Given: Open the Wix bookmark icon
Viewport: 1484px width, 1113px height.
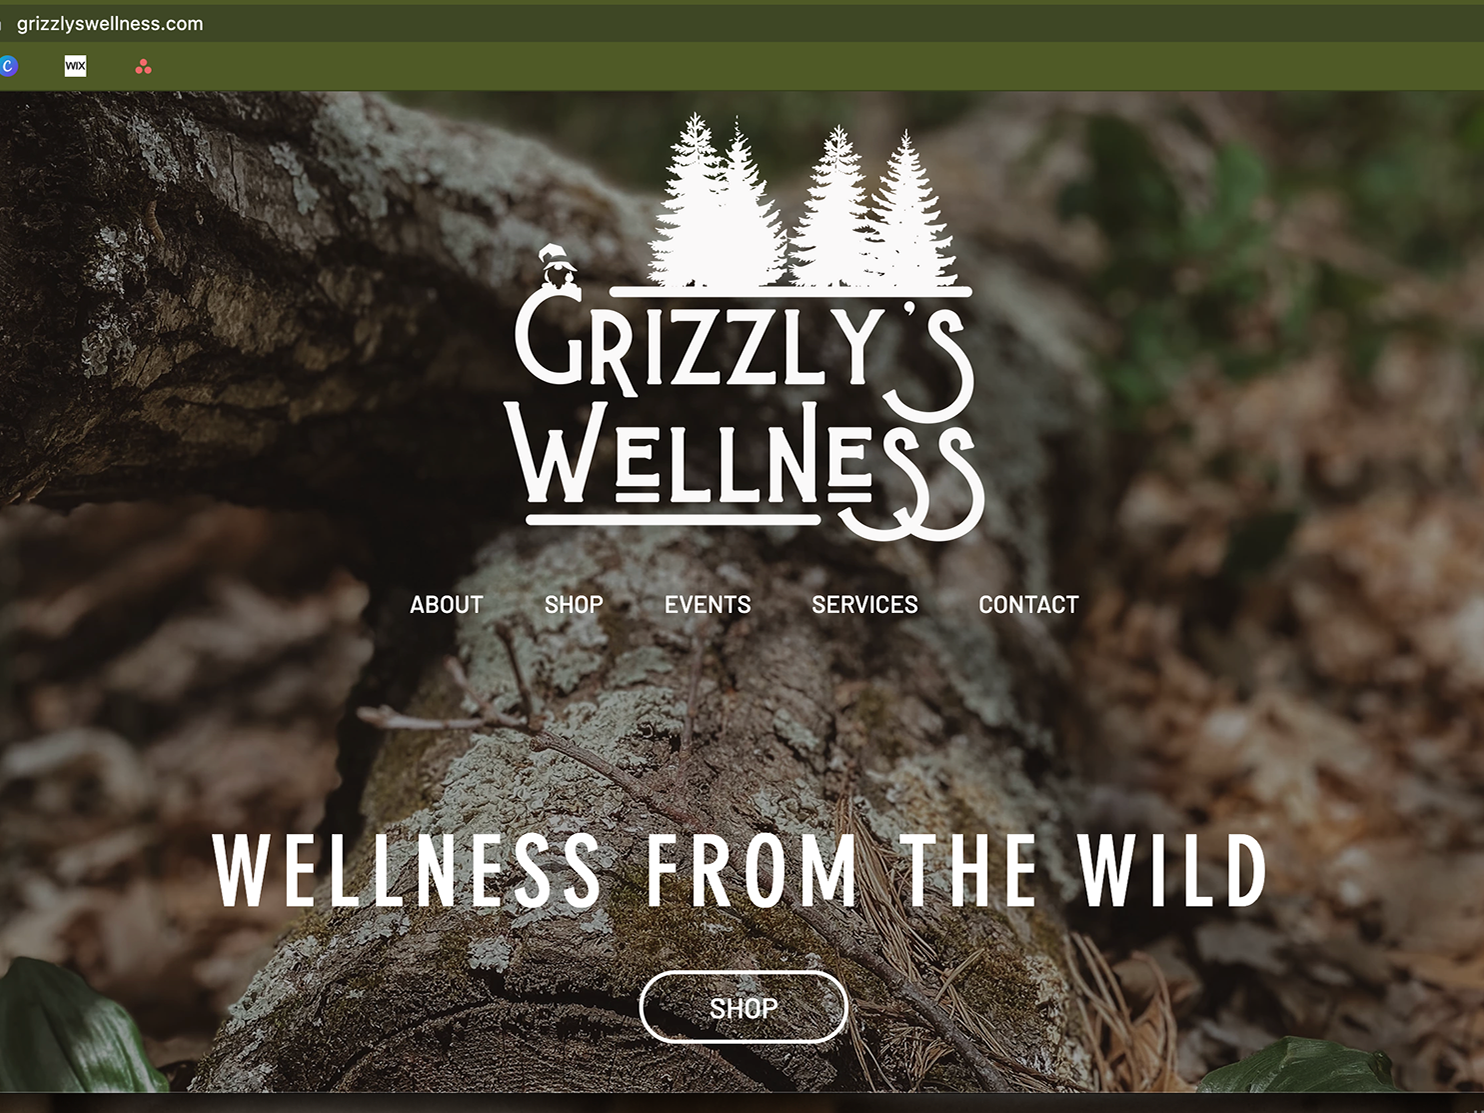Looking at the screenshot, I should (x=75, y=66).
